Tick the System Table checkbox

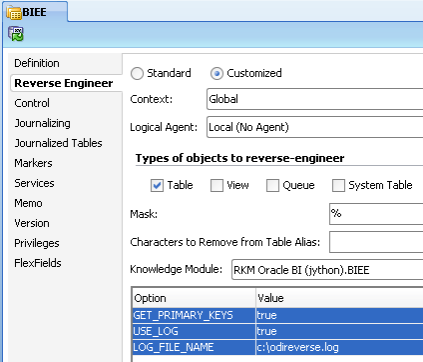[338, 185]
